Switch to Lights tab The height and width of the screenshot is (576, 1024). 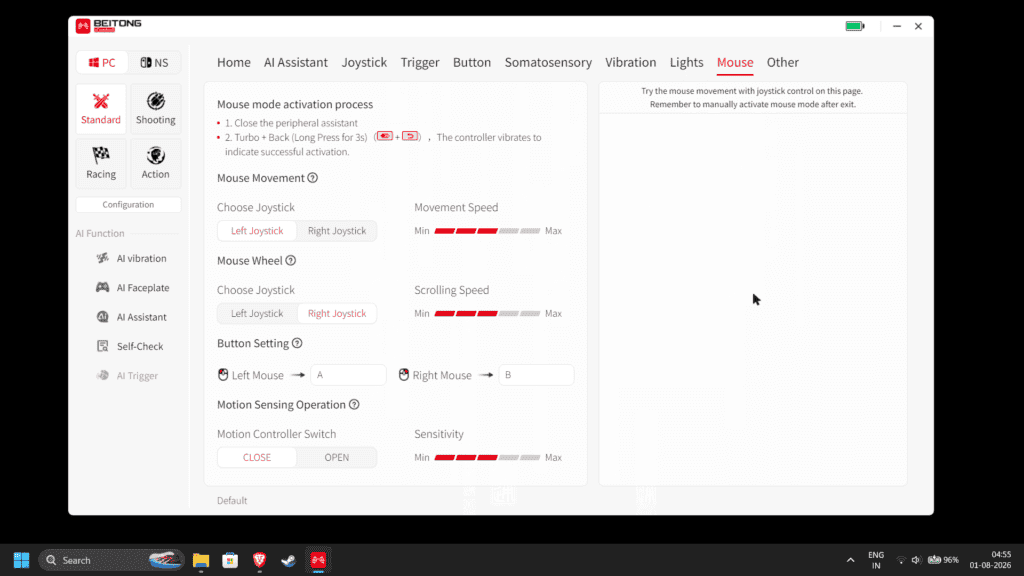click(686, 62)
